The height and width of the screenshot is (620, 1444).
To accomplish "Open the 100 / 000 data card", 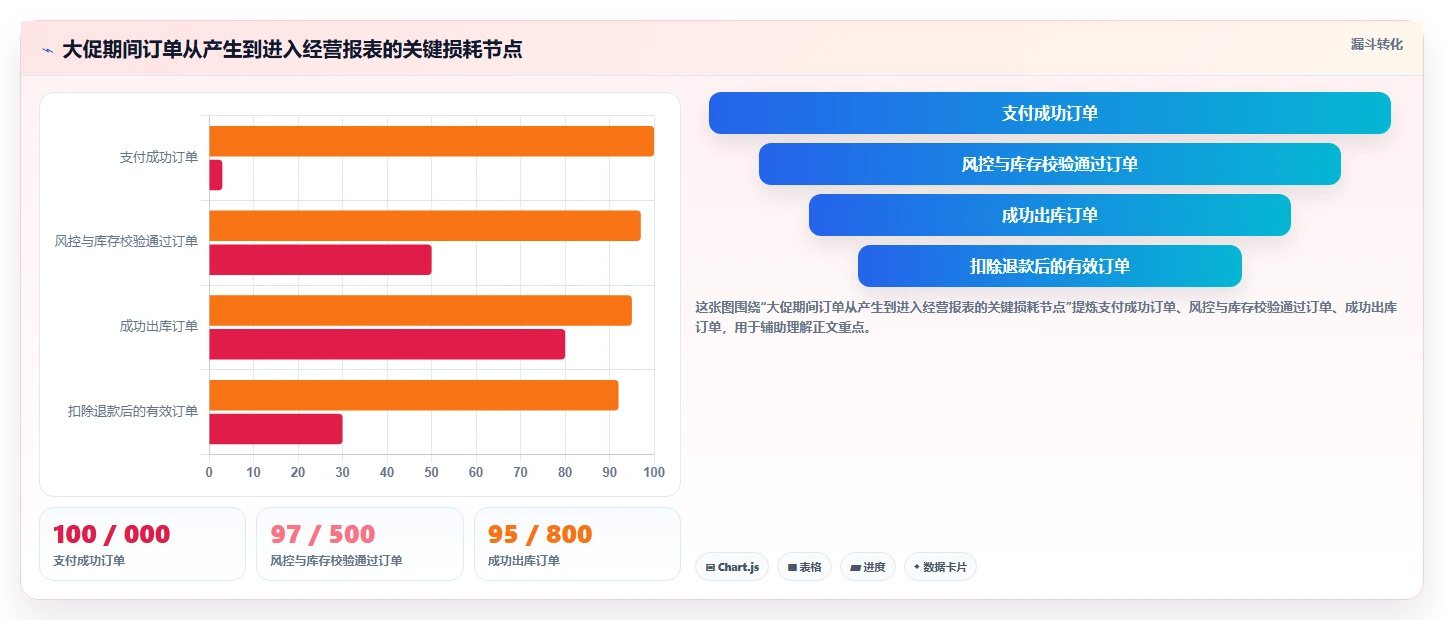I will (142, 544).
